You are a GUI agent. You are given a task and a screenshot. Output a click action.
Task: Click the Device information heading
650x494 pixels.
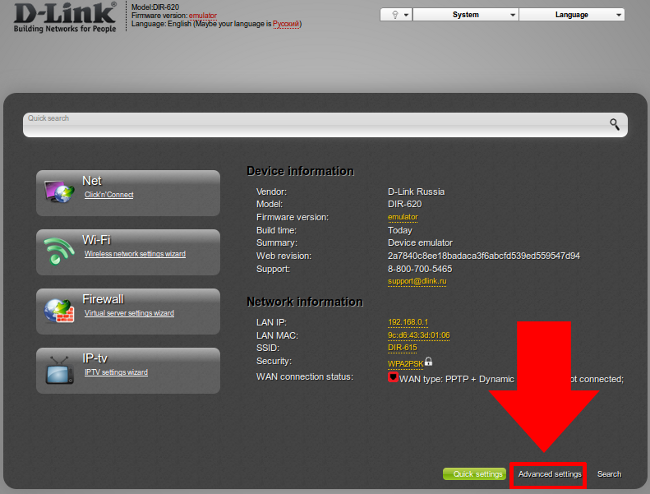click(300, 171)
